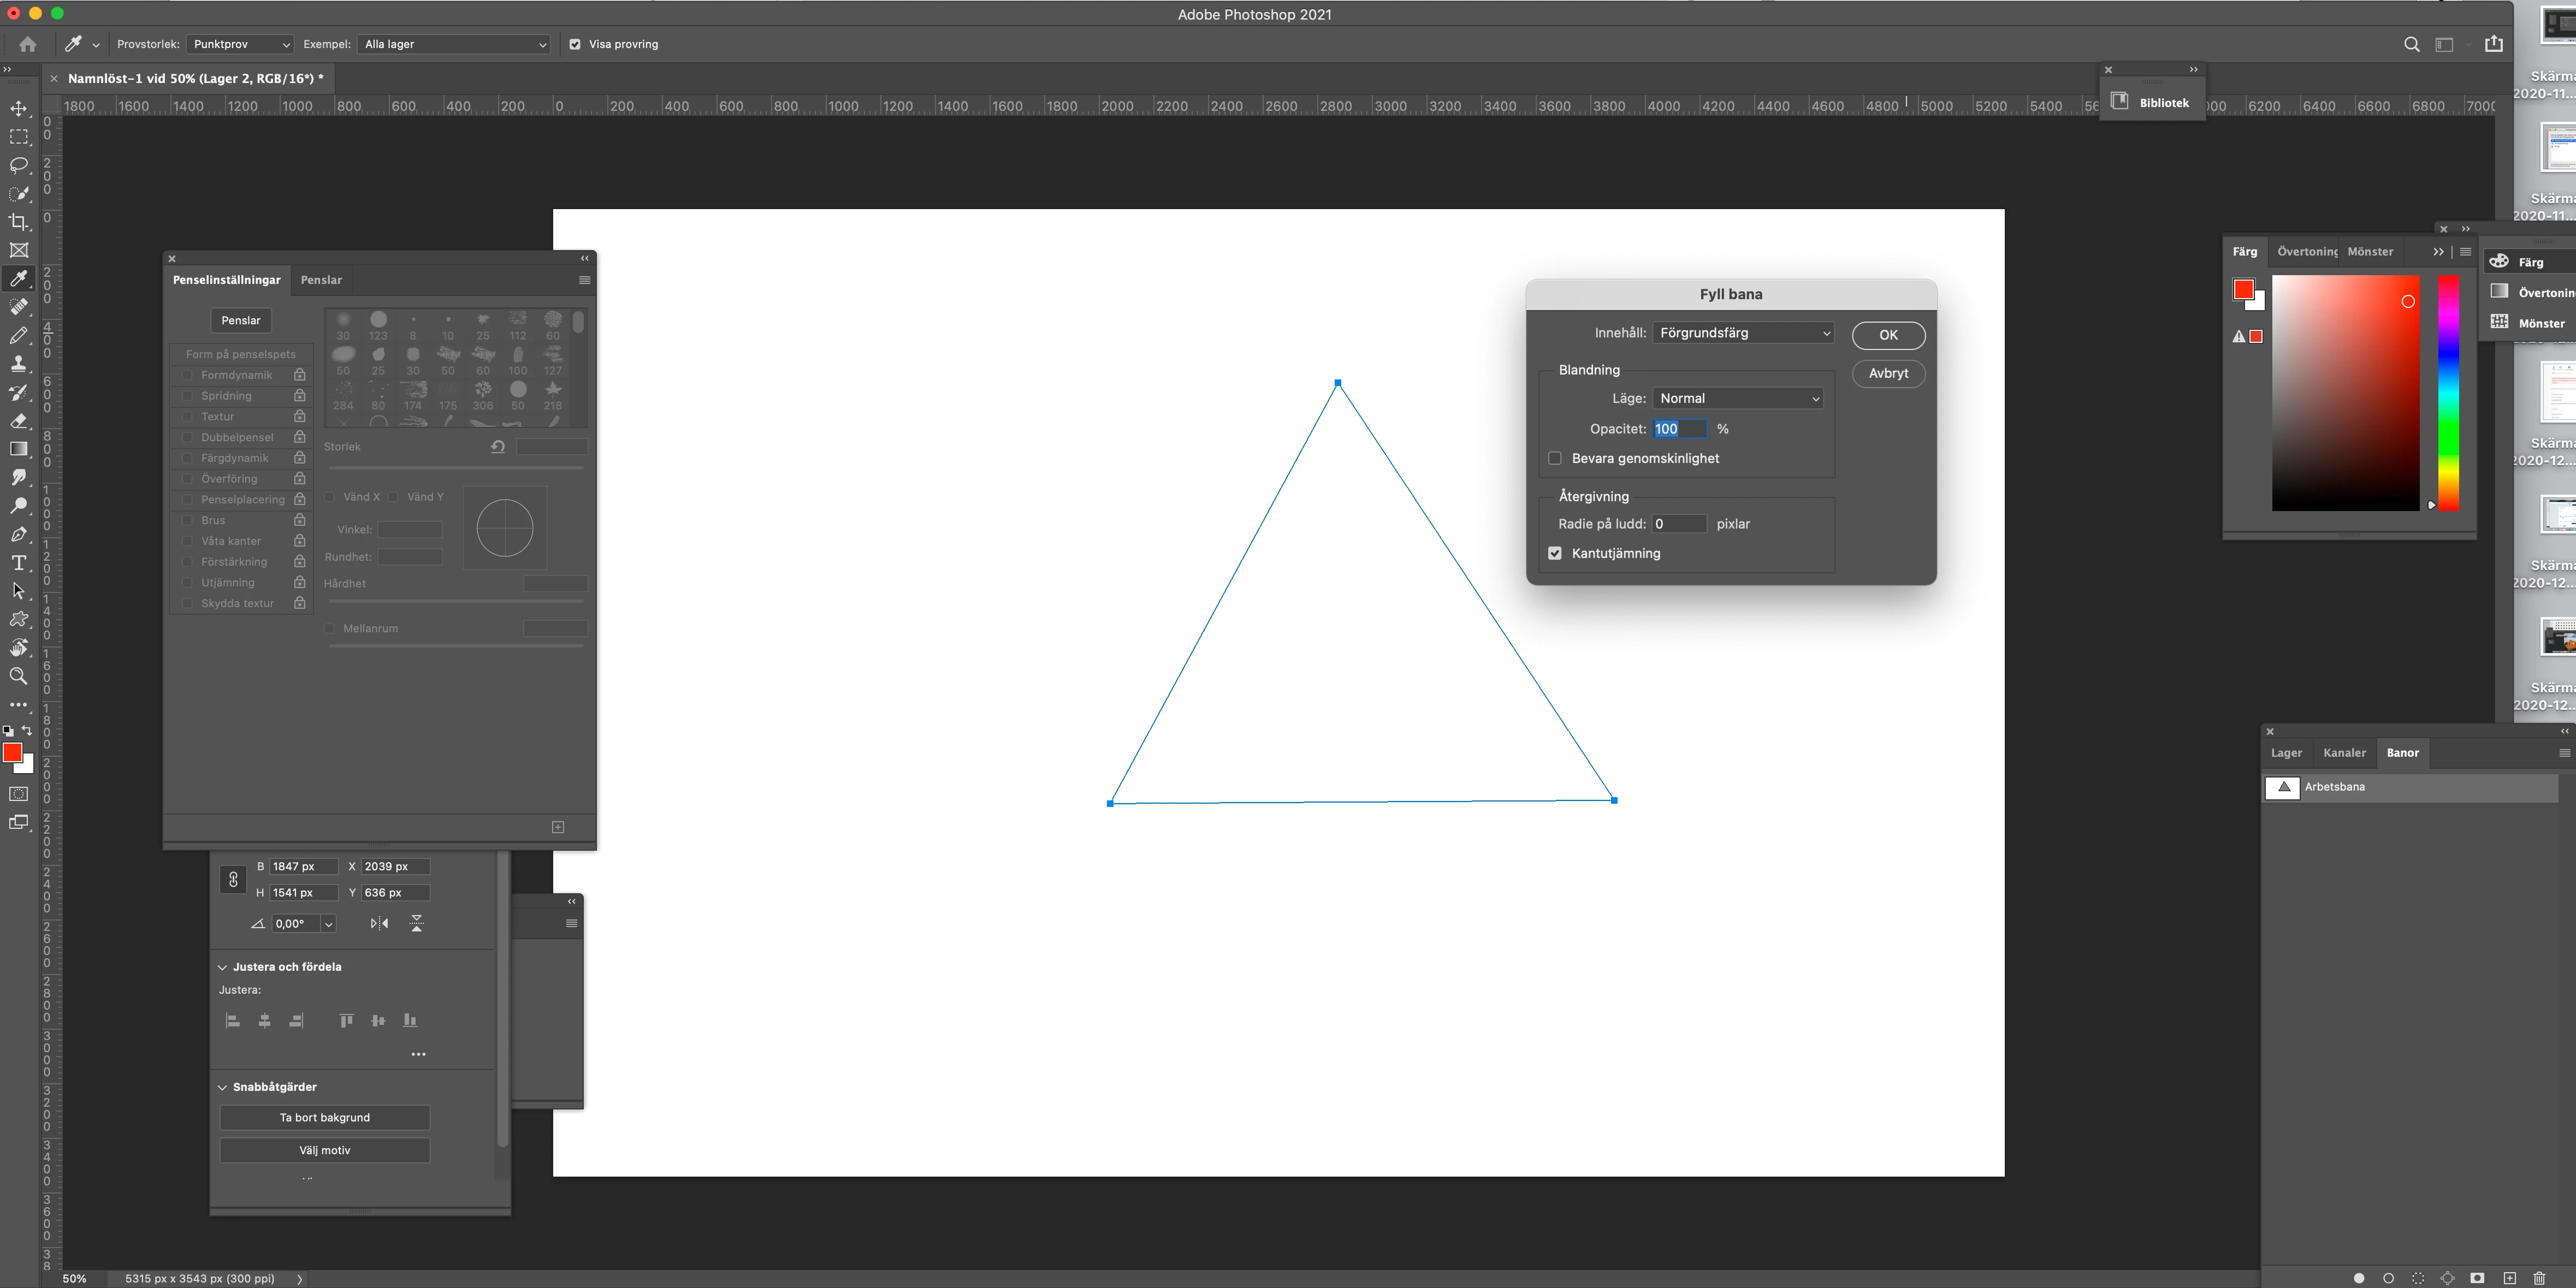Viewport: 2576px width, 1288px height.
Task: Open the Innehåll Förgrundsfärg dropdown
Action: coord(1743,333)
